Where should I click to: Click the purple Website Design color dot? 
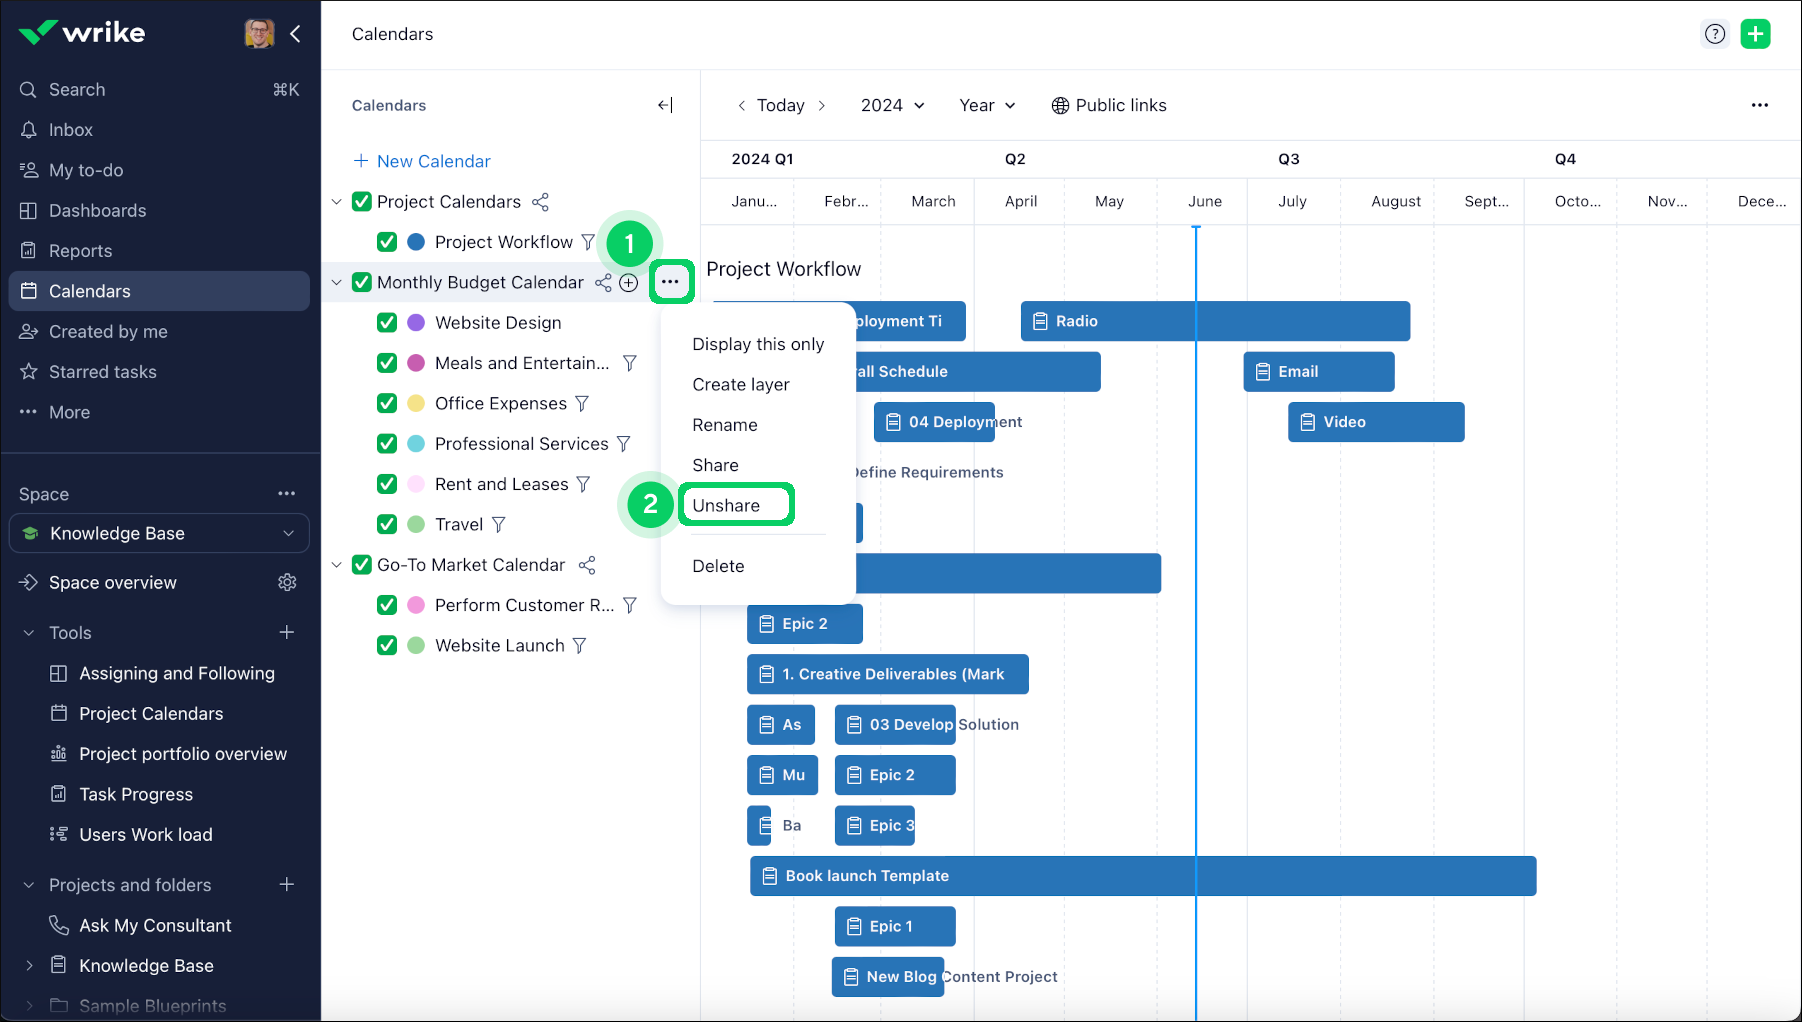[x=416, y=323]
